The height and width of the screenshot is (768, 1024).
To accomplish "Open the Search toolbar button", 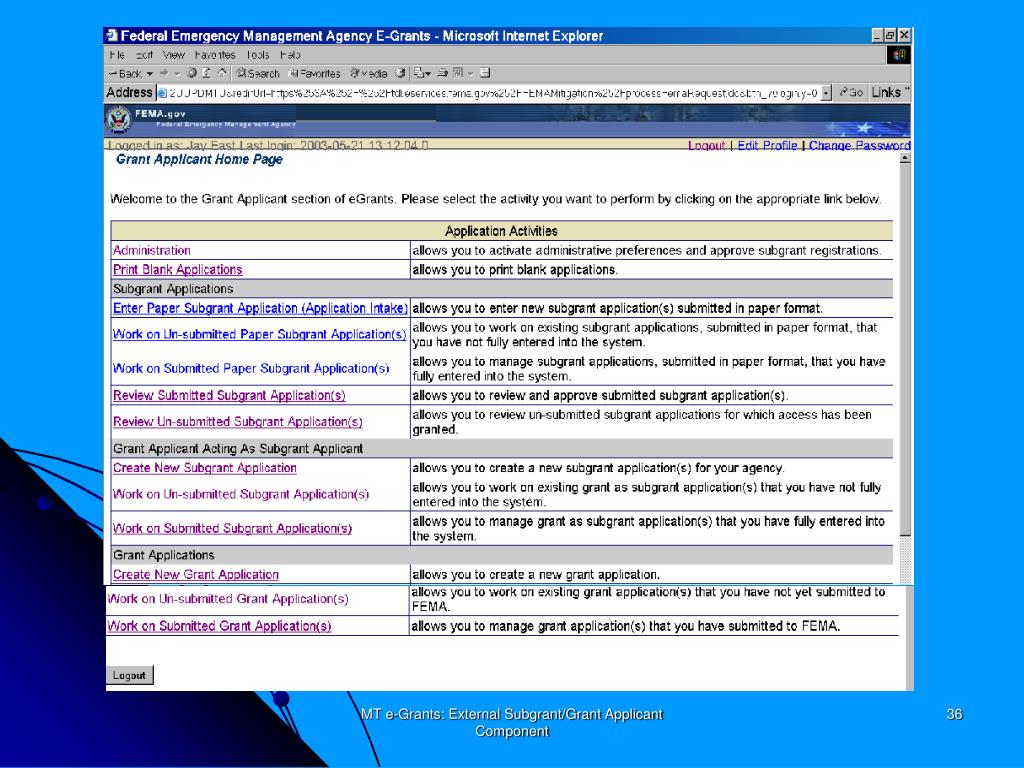I will point(257,74).
